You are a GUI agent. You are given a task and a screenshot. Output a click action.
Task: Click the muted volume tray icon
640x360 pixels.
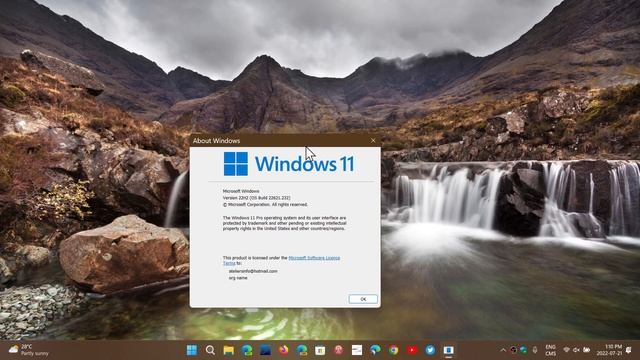pyautogui.click(x=576, y=350)
